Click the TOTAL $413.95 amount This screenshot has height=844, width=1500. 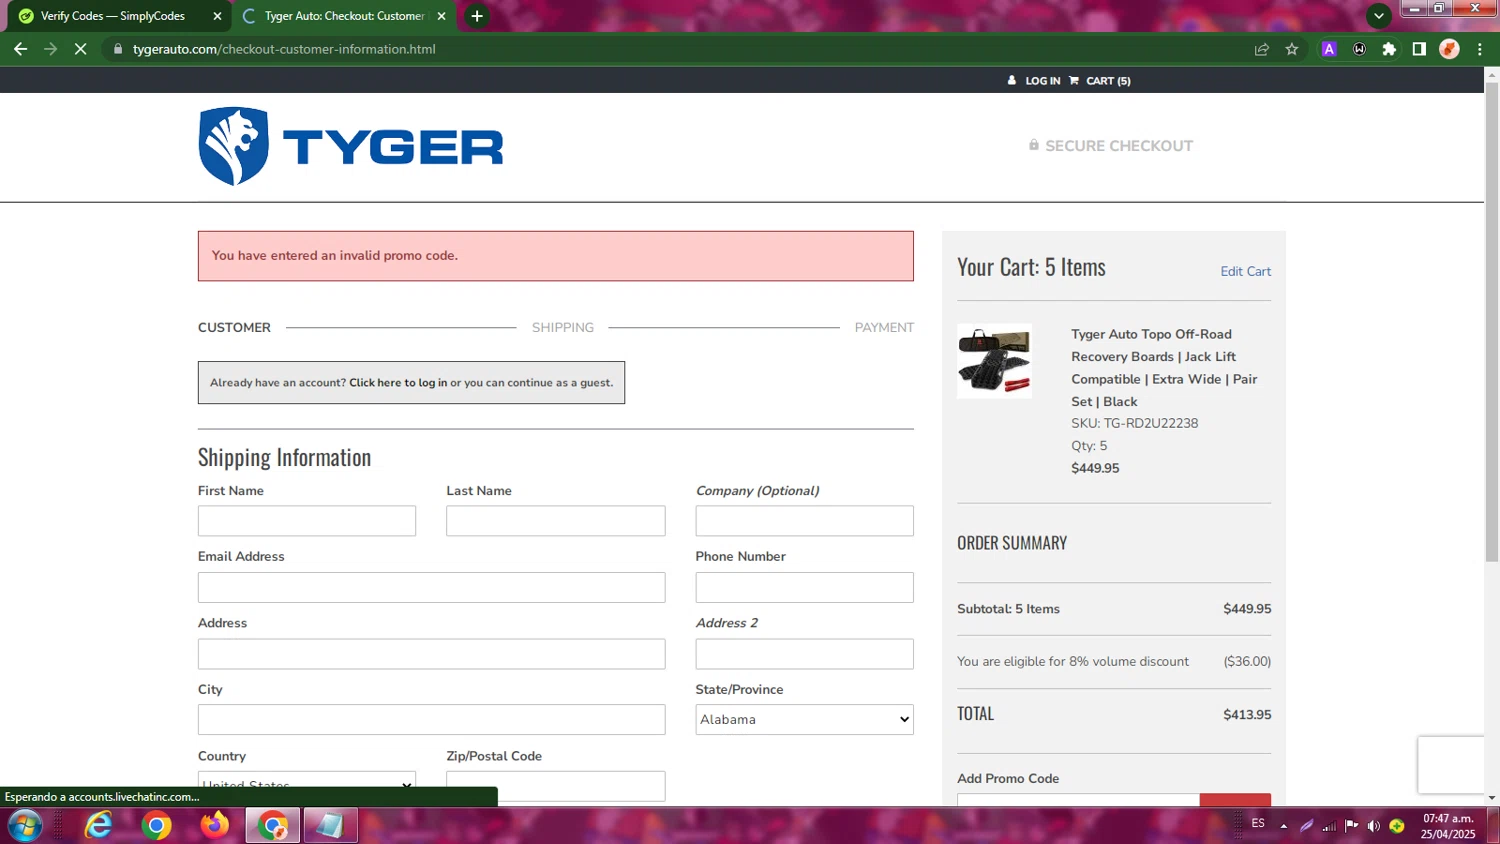1247,715
